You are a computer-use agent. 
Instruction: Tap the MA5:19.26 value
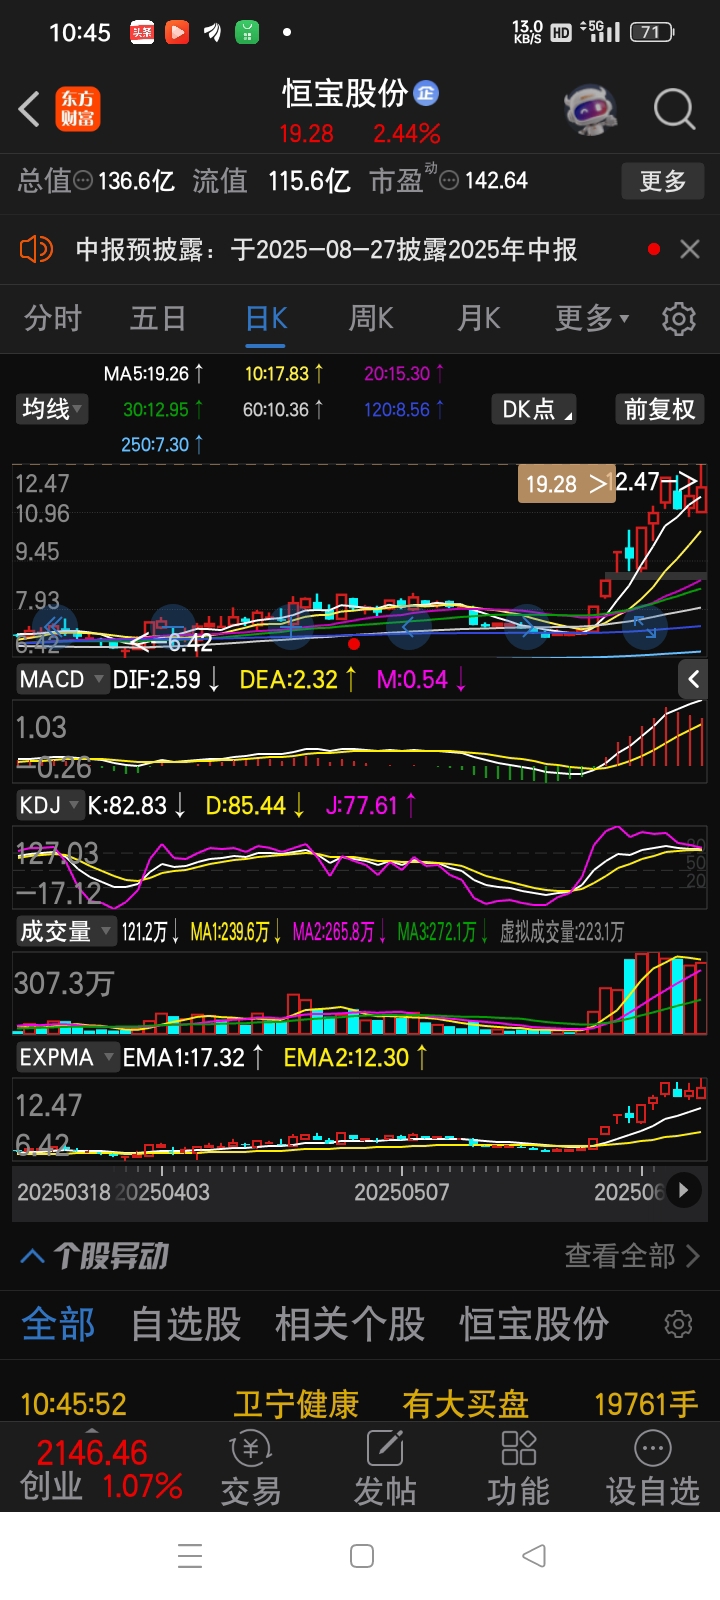tap(153, 374)
